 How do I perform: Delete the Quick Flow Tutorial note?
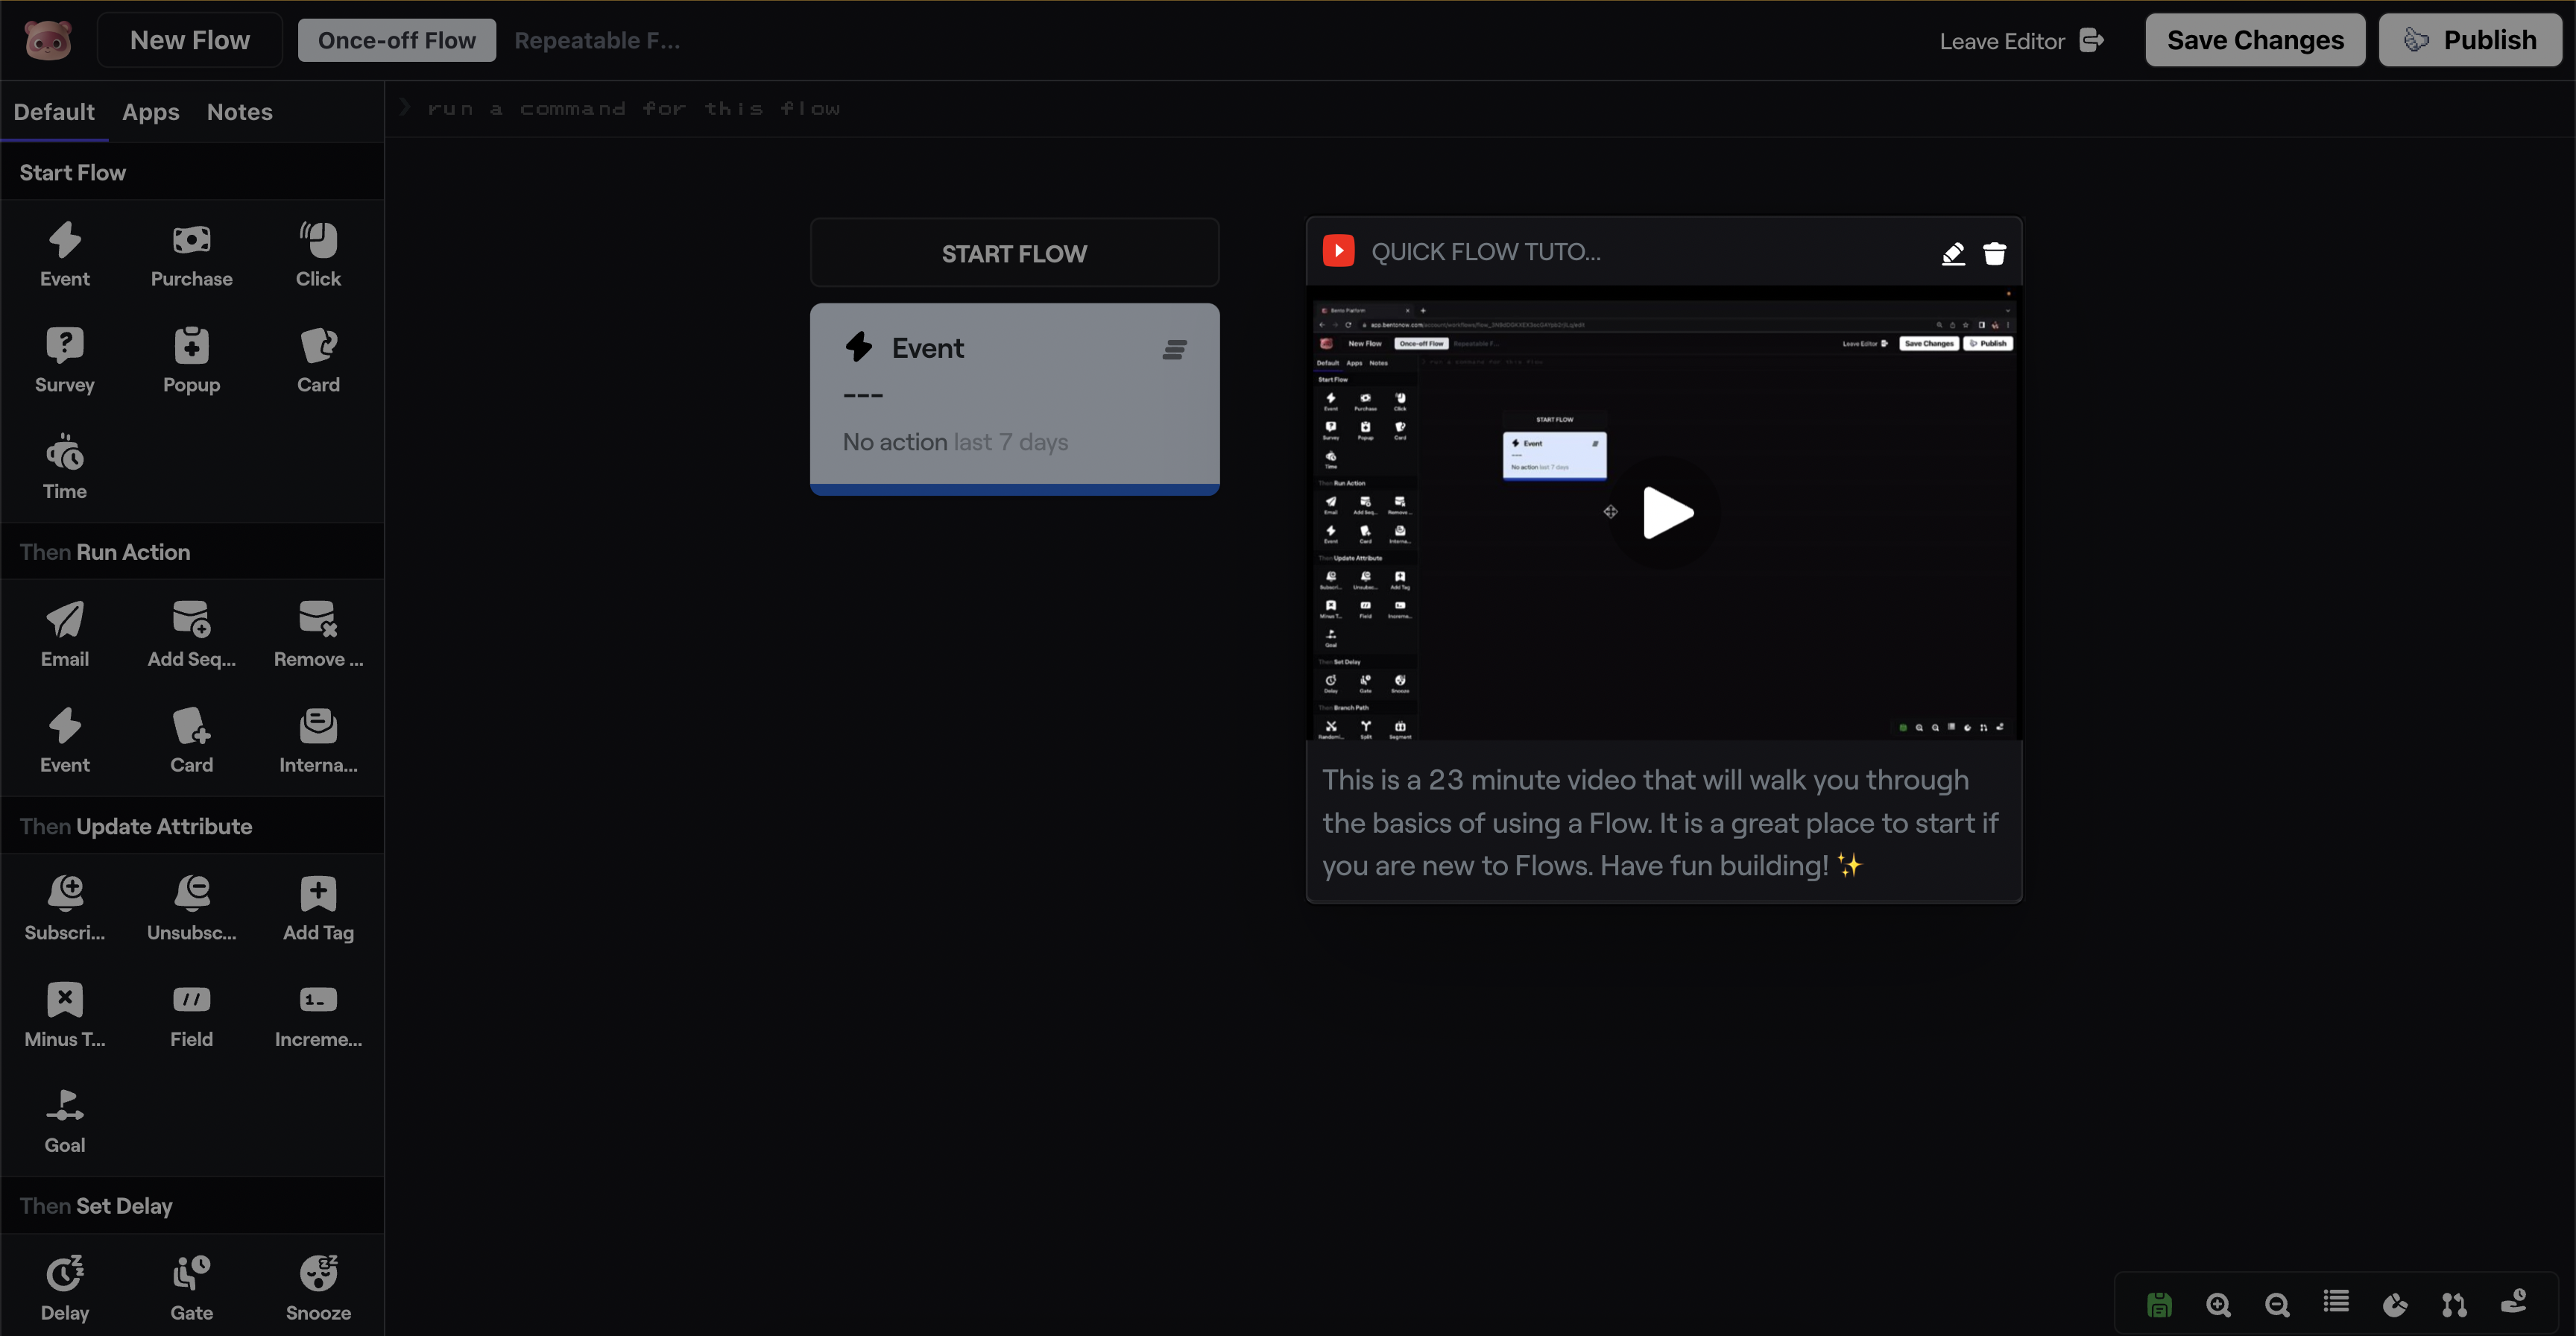click(x=1994, y=253)
